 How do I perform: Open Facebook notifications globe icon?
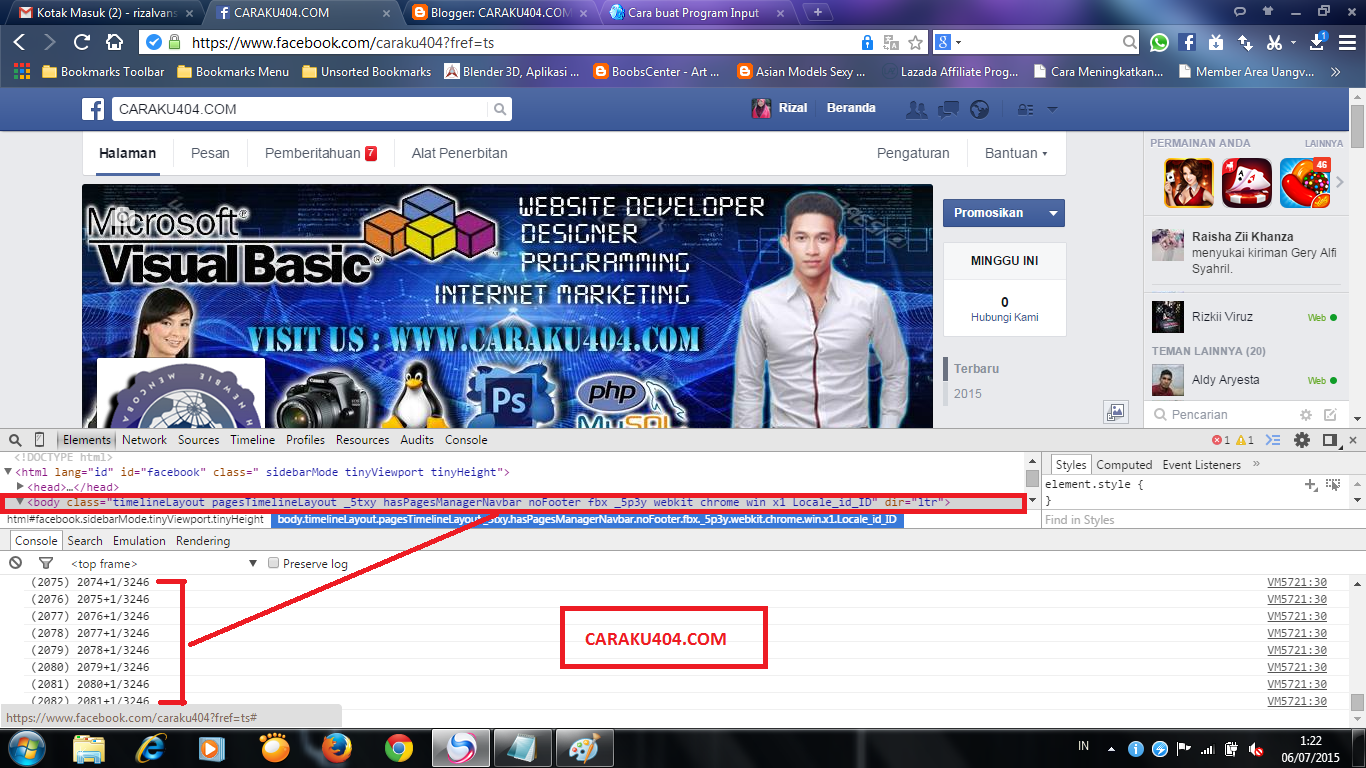(x=979, y=109)
